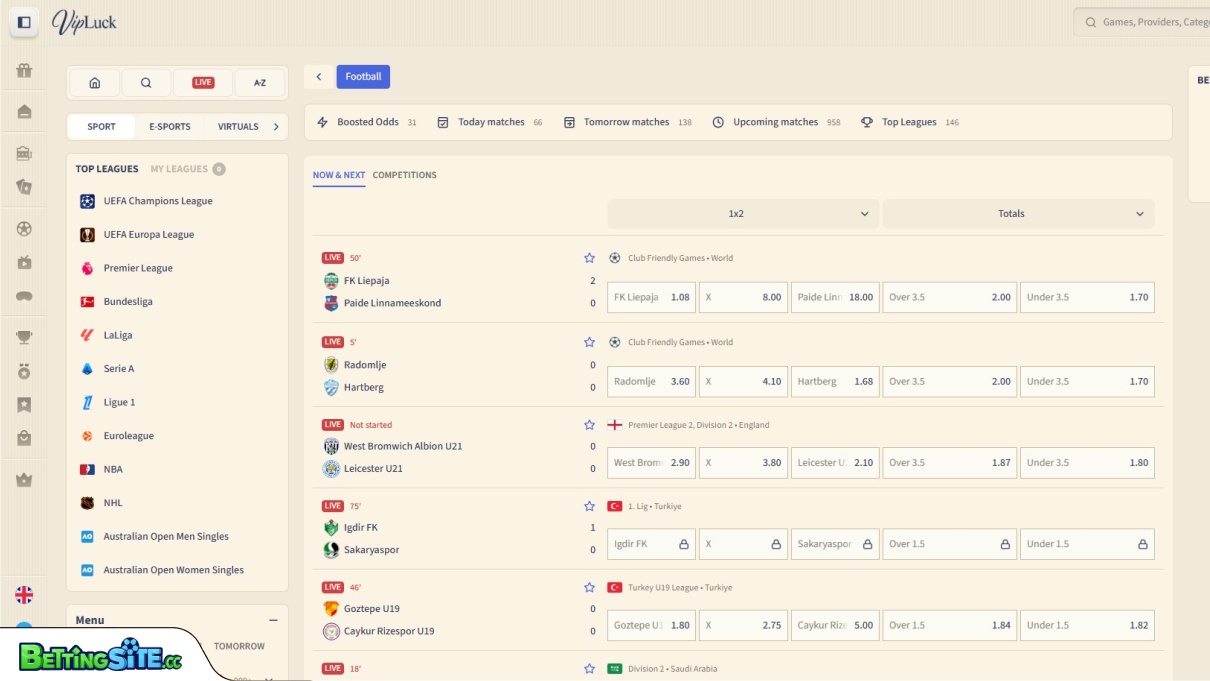Switch sorting to A-Z view
This screenshot has height=681, width=1210.
click(260, 82)
